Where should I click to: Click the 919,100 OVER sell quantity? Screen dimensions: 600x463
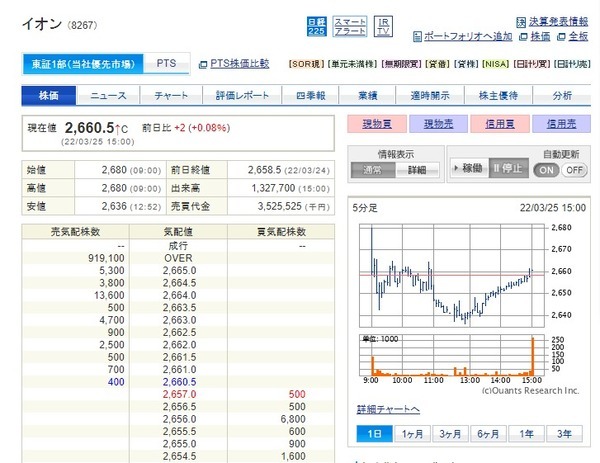(x=106, y=258)
